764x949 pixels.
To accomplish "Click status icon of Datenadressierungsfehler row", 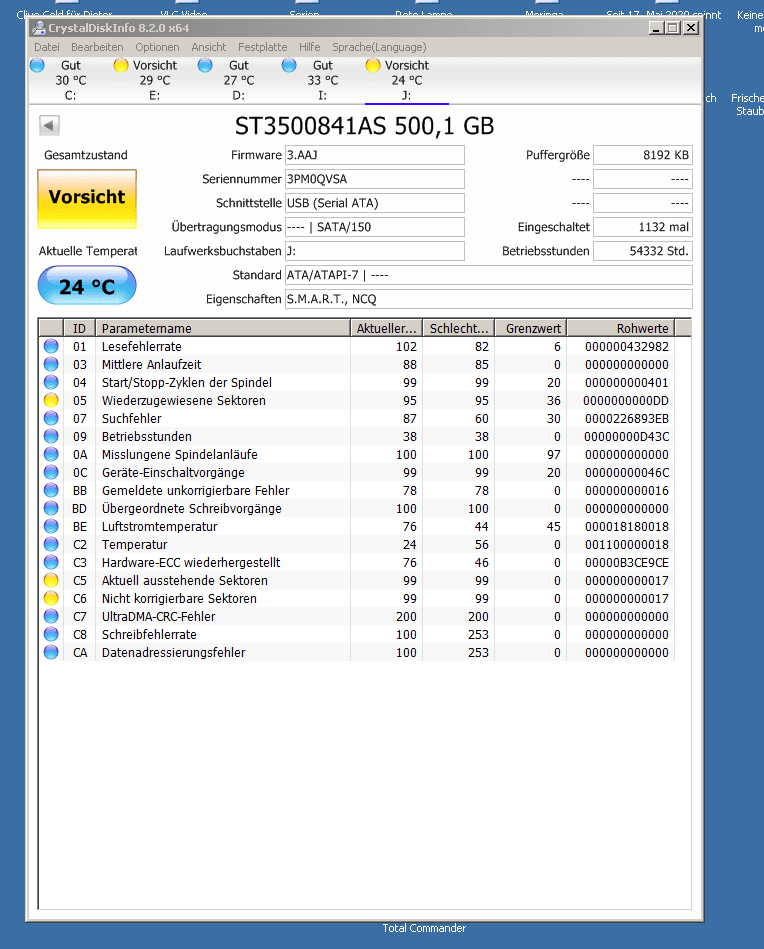I will [51, 652].
